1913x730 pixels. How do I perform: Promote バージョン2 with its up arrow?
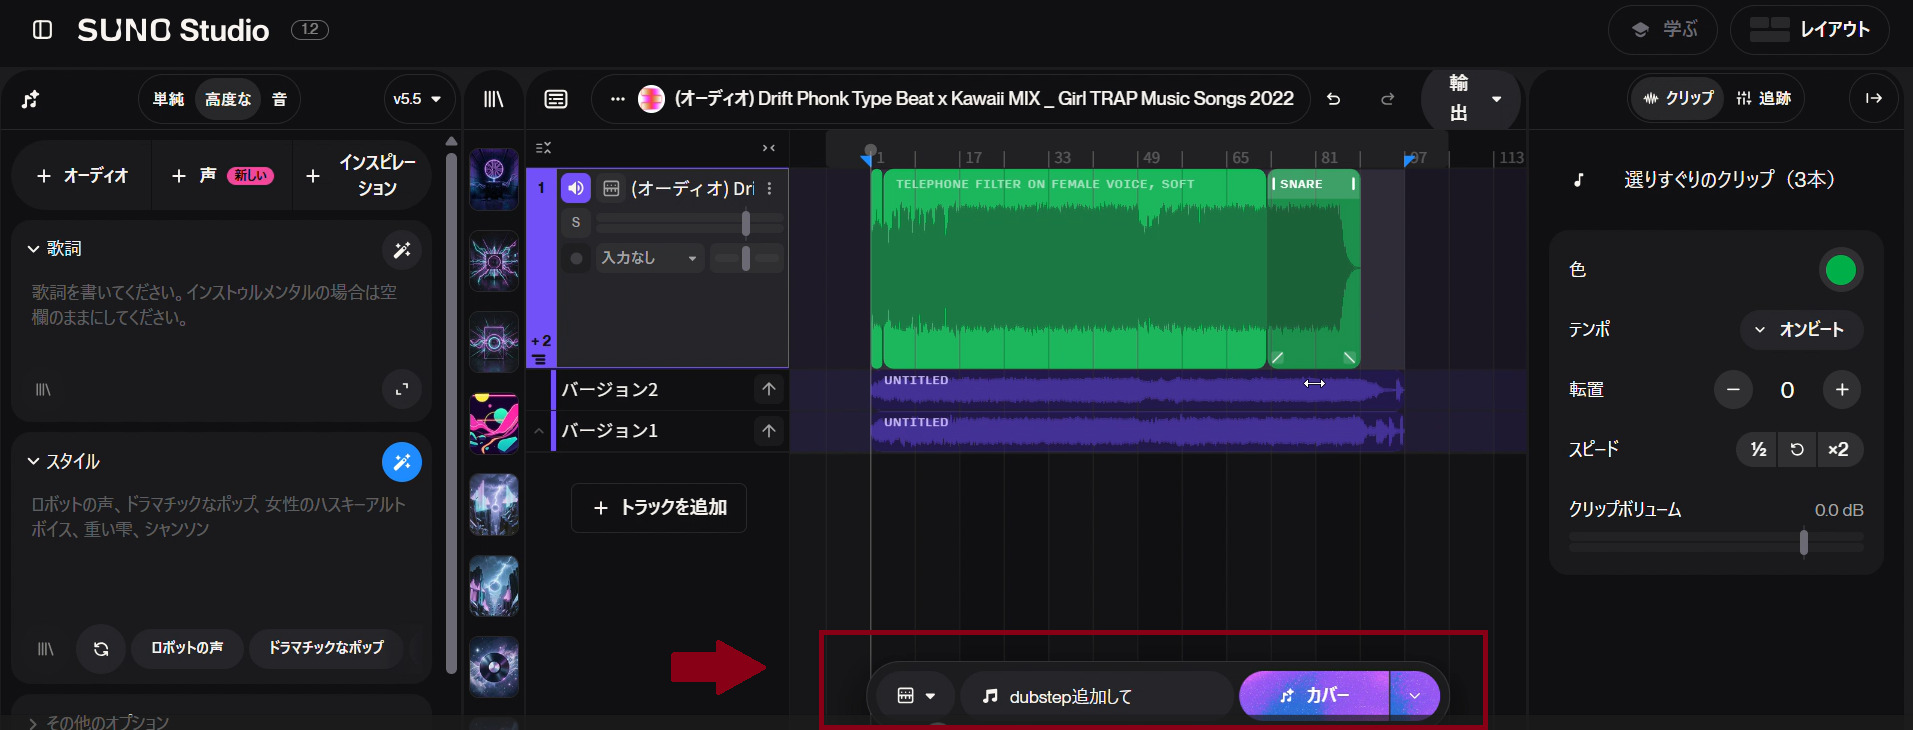(769, 389)
